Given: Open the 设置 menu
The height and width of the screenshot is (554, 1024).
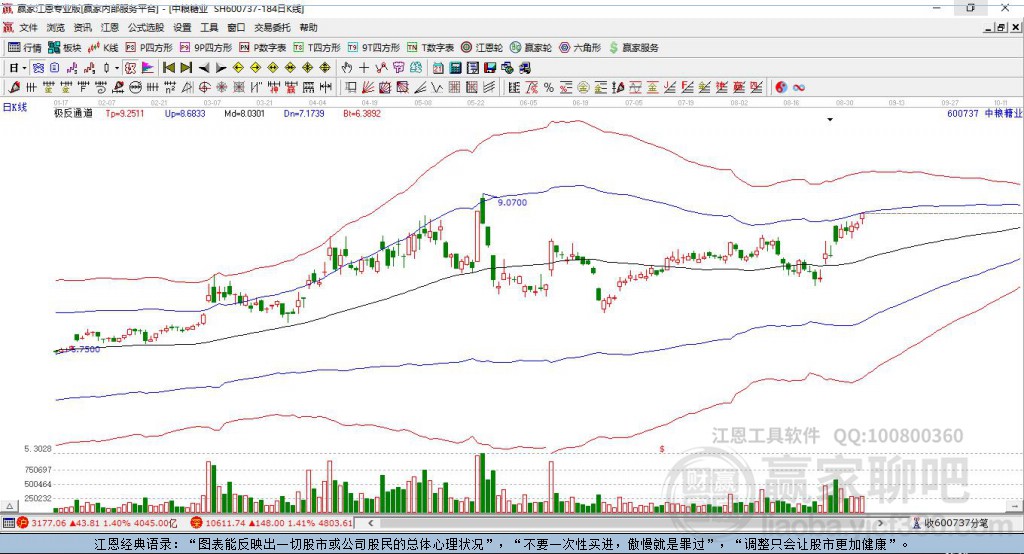Looking at the screenshot, I should coord(182,27).
